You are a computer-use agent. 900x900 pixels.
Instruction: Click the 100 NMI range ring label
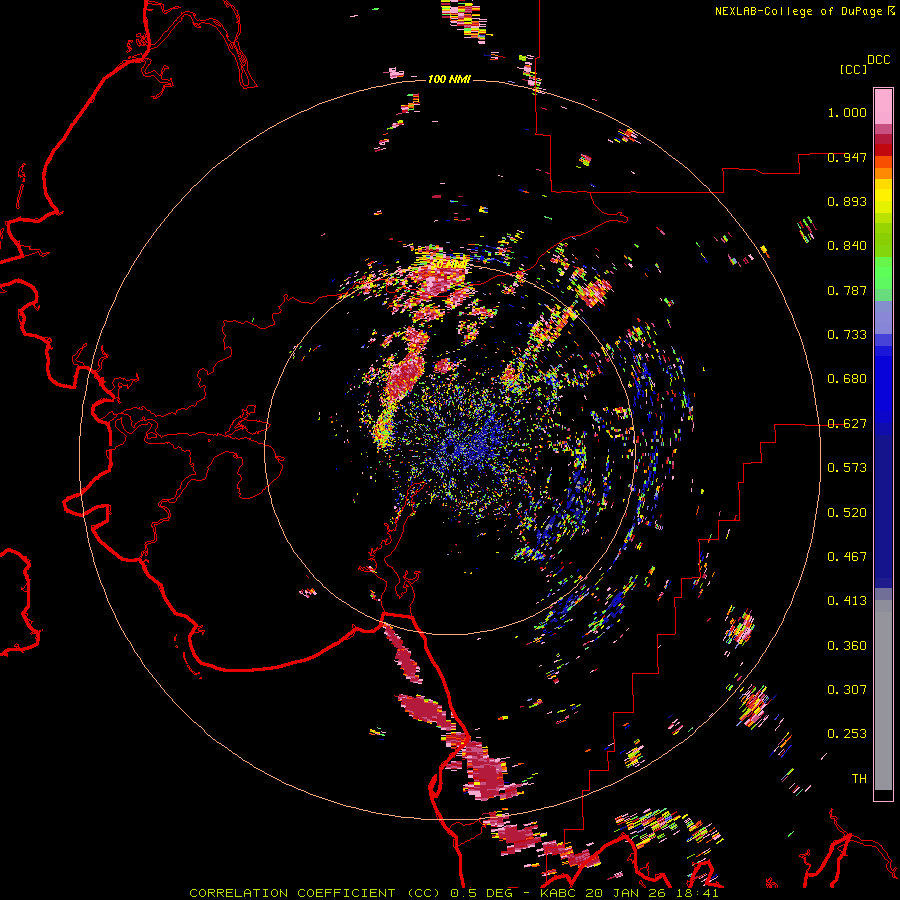pyautogui.click(x=449, y=79)
